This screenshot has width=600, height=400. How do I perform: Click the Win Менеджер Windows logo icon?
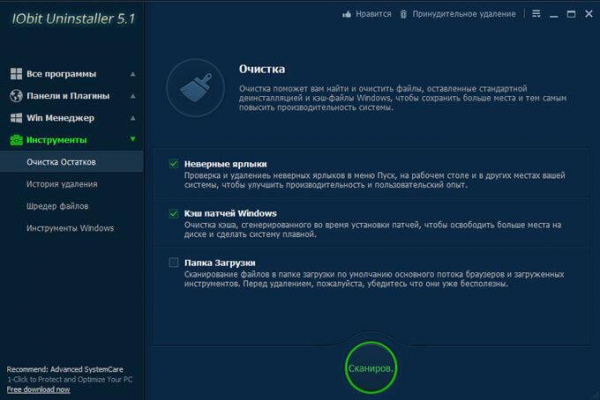click(16, 118)
